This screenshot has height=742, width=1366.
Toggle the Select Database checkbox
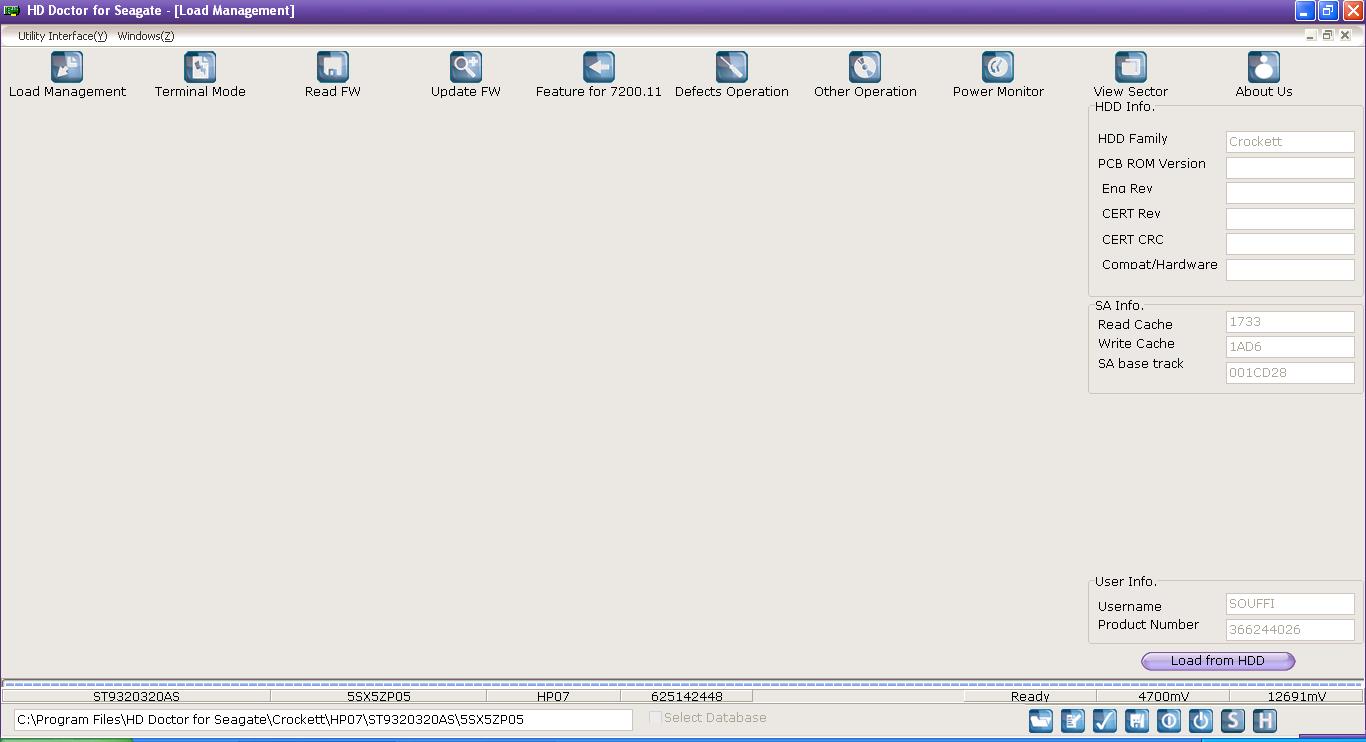click(656, 718)
